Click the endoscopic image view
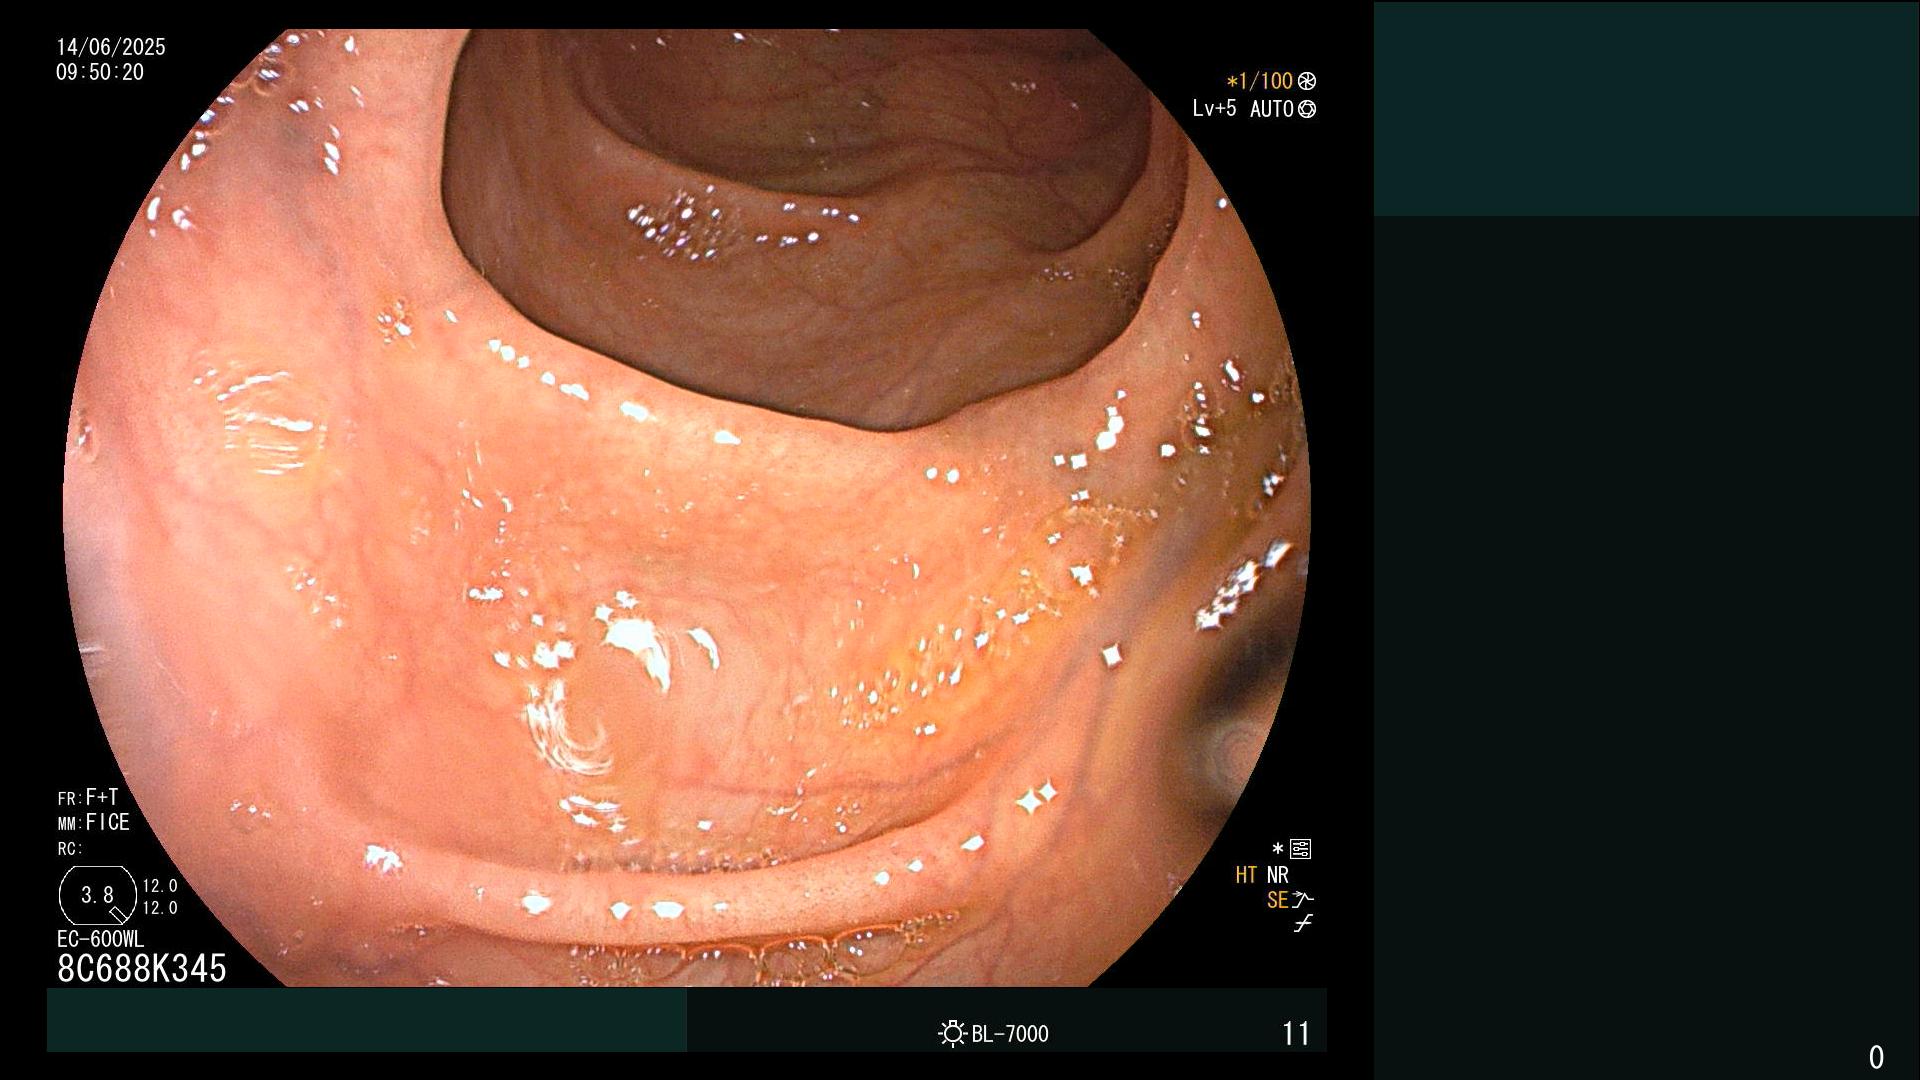 pos(687,508)
